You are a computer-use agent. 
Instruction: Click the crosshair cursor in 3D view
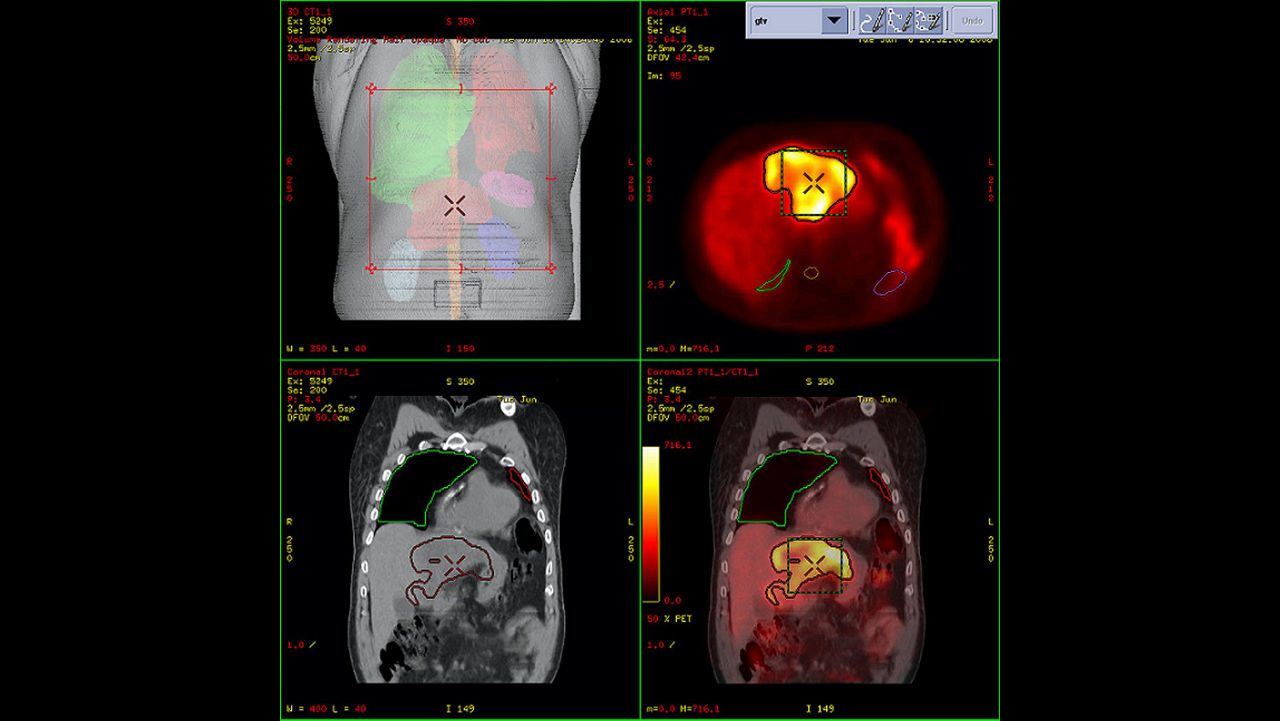pos(455,205)
